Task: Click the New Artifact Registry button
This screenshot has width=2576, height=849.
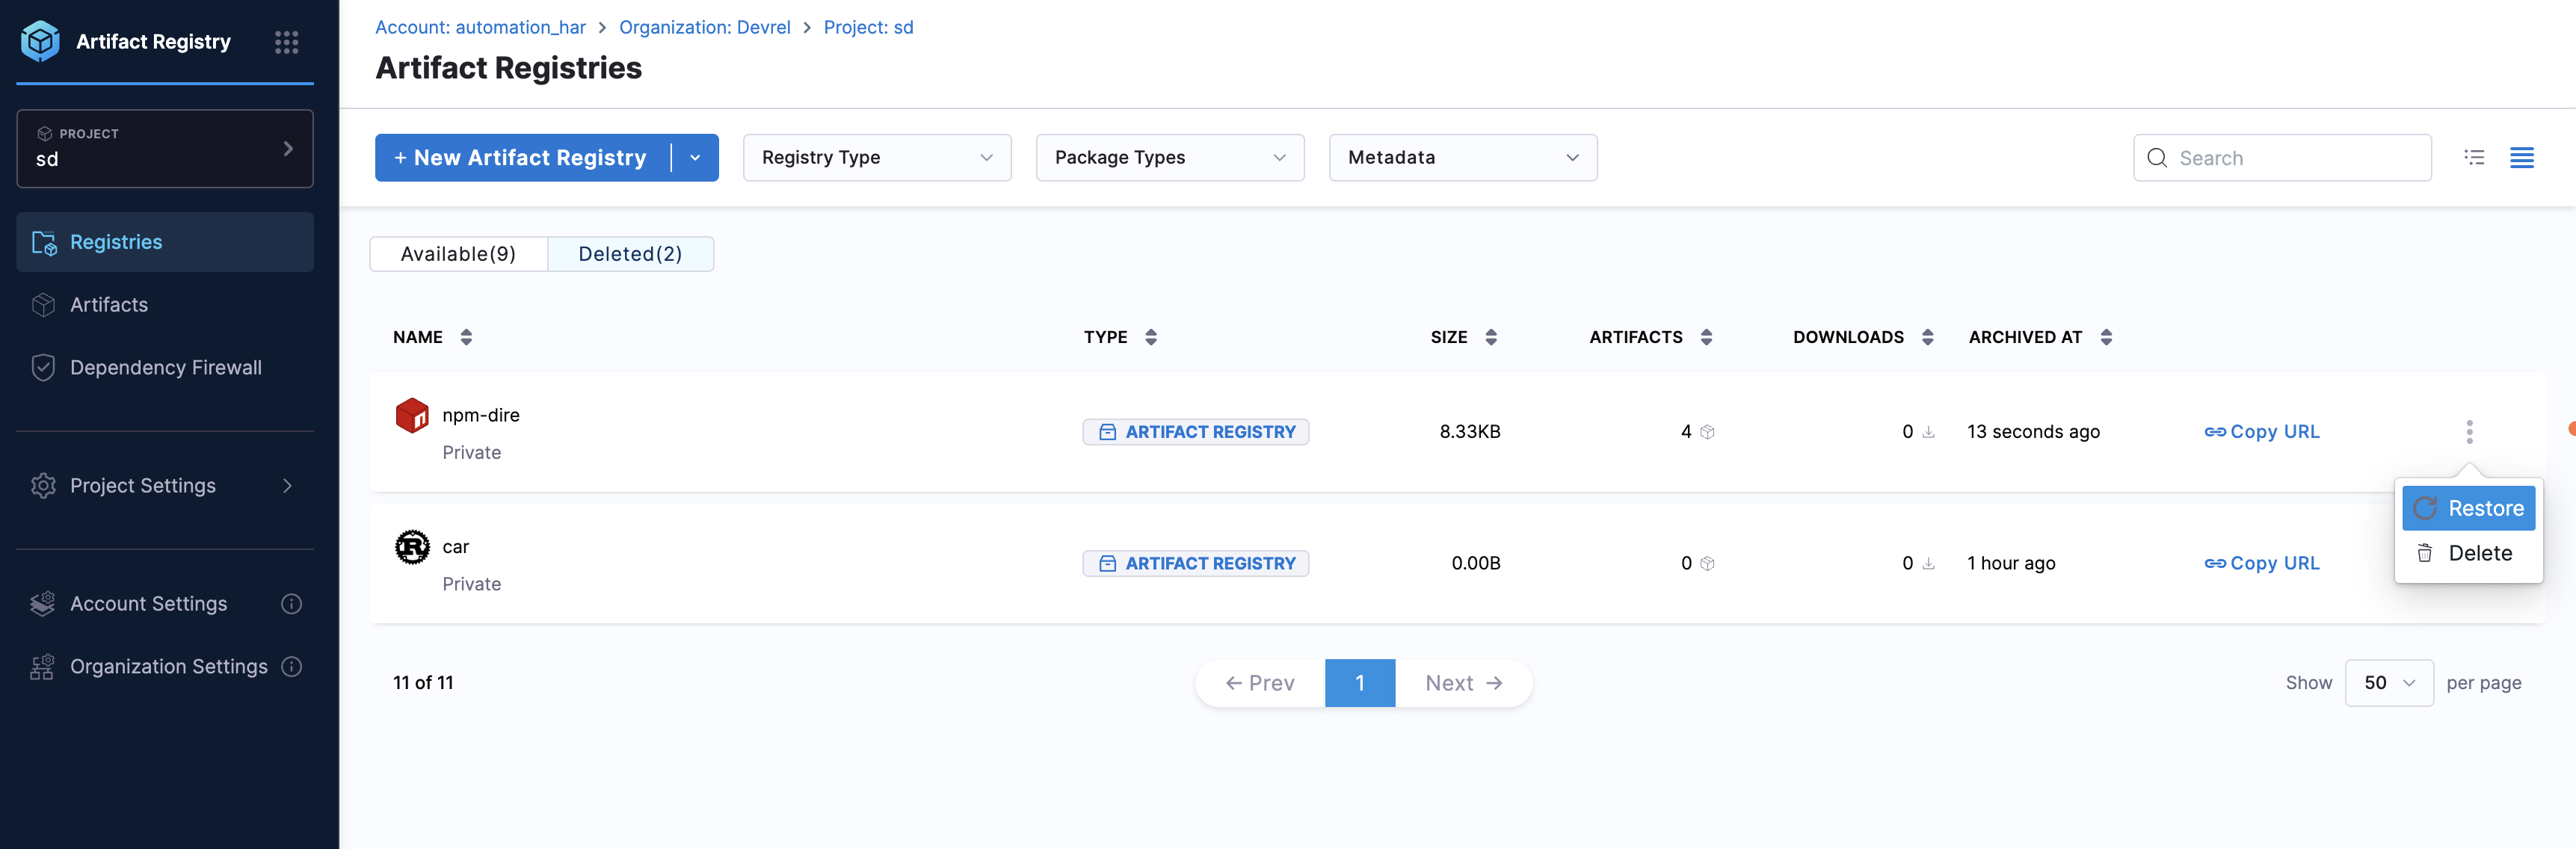Action: (521, 157)
